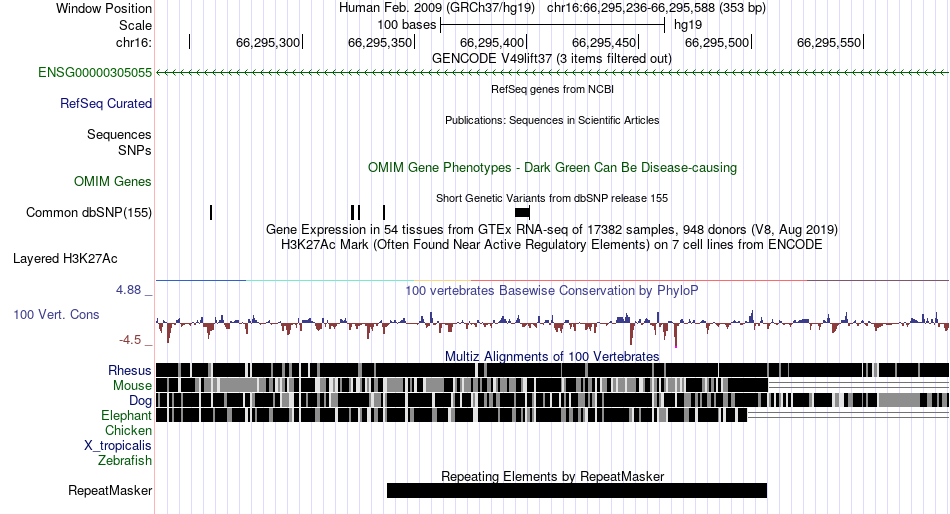Click the Common dbSNP(155) track label

click(89, 213)
